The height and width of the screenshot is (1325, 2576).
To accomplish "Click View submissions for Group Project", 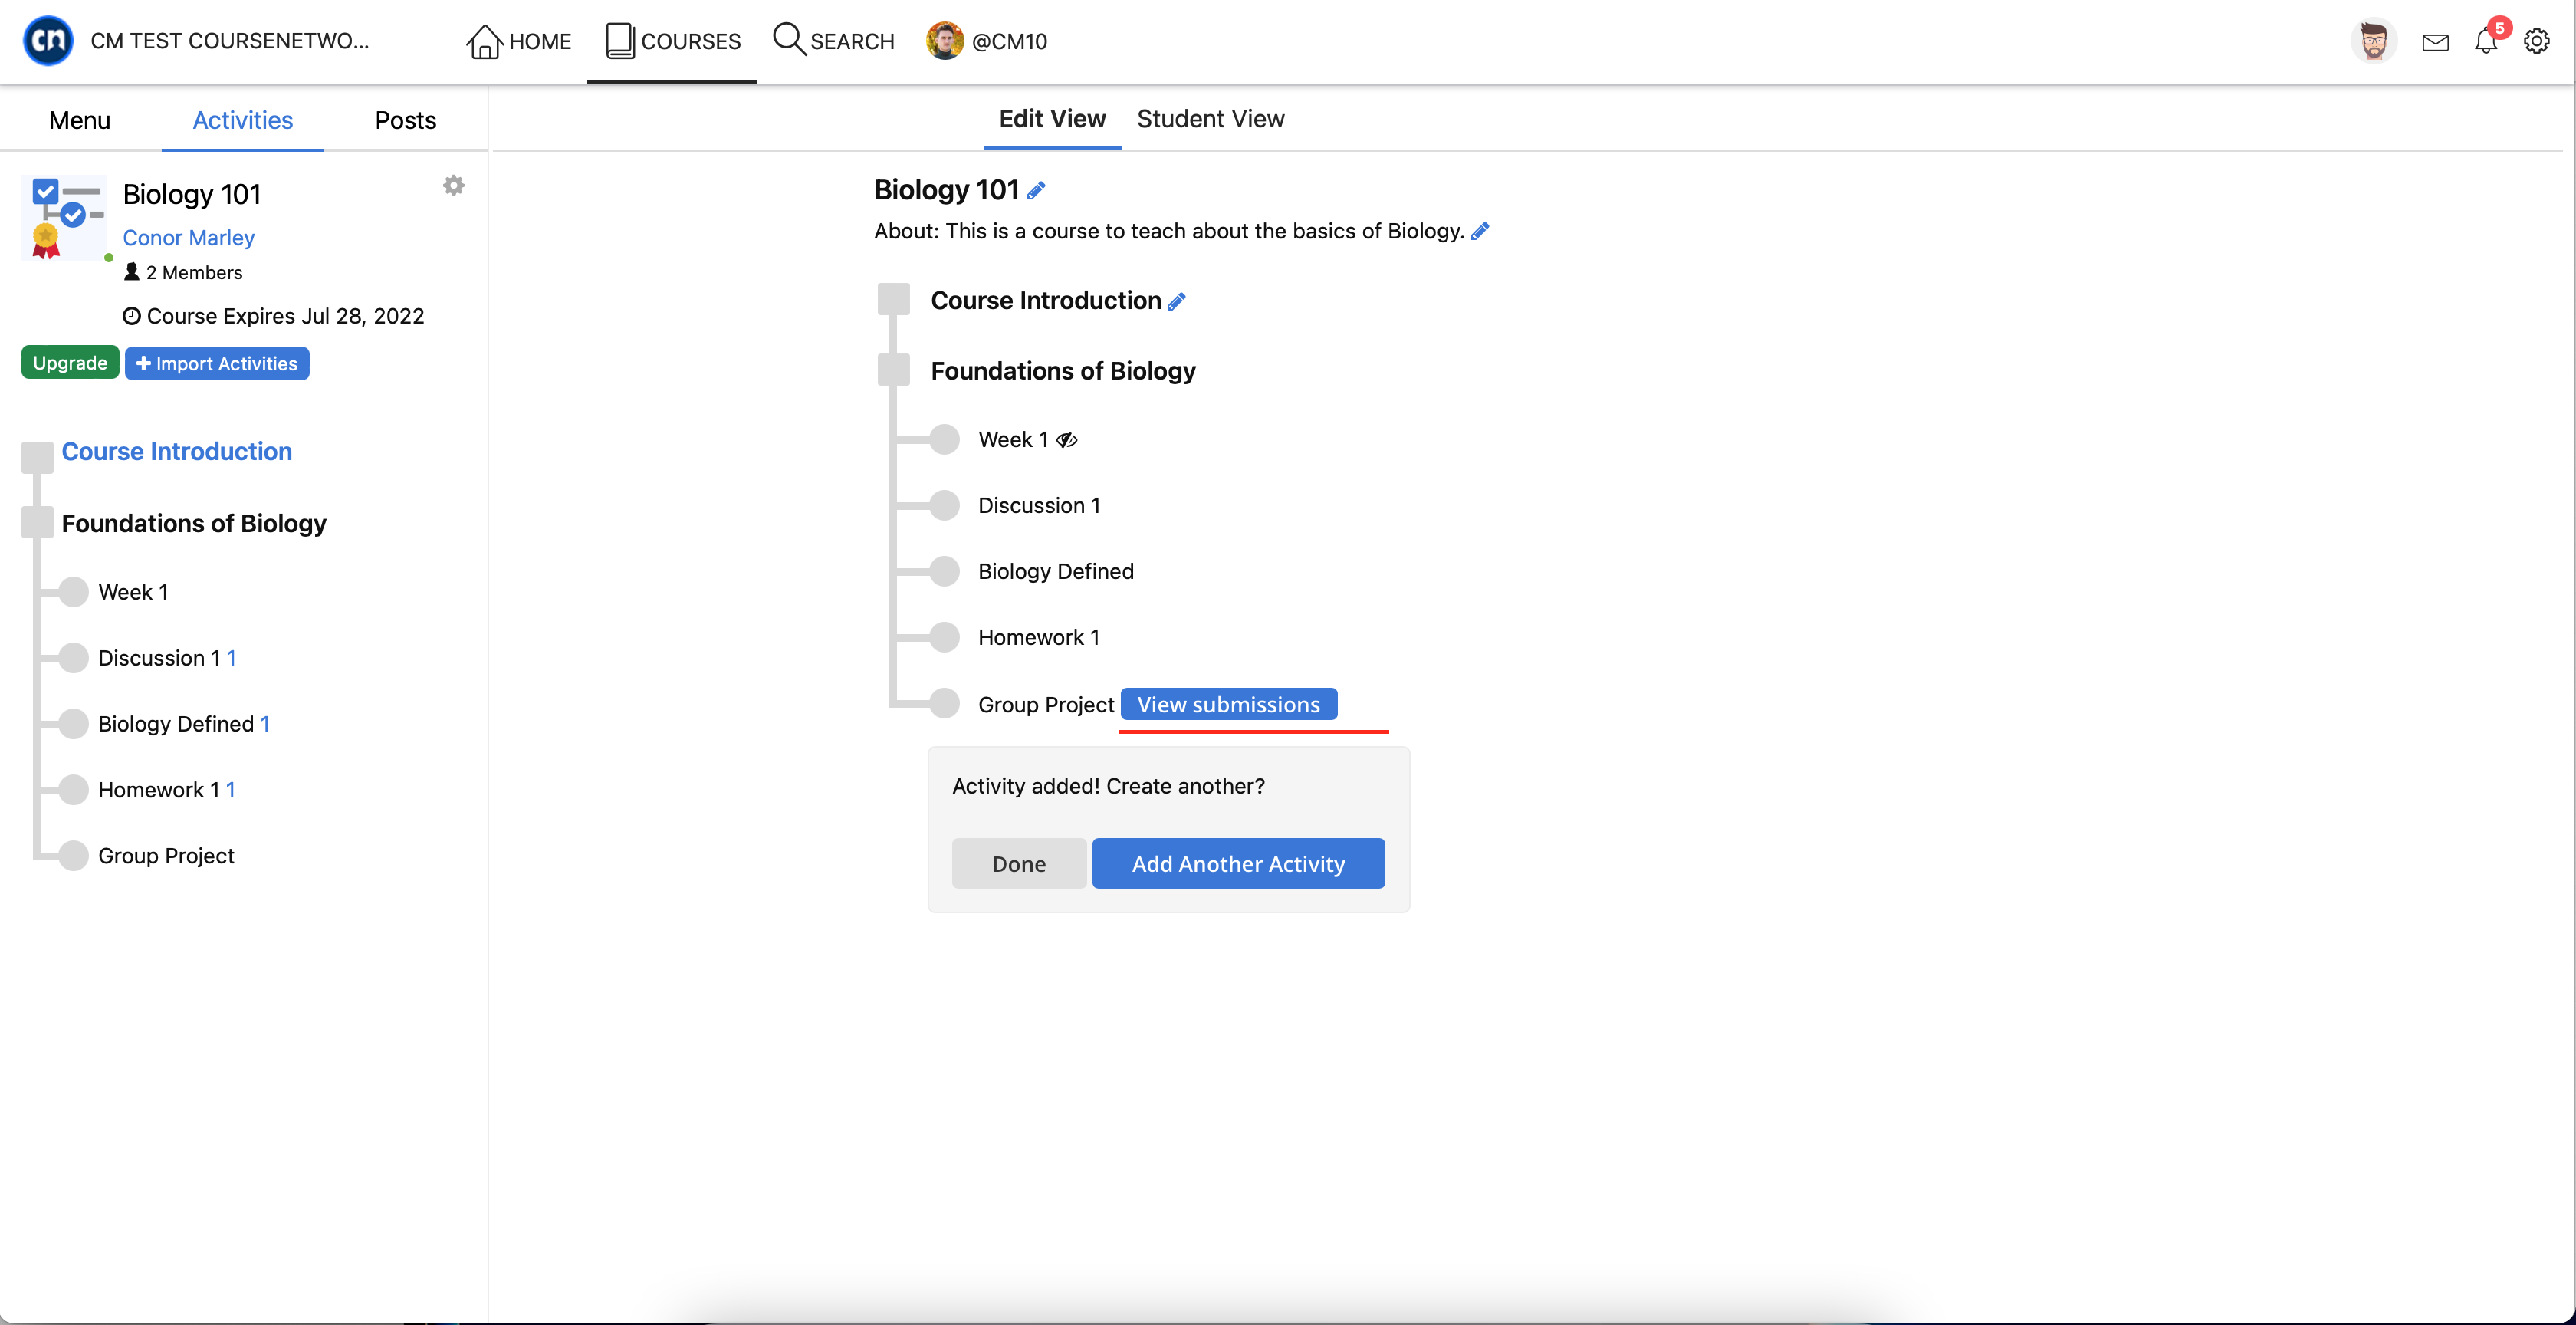I will (x=1228, y=705).
